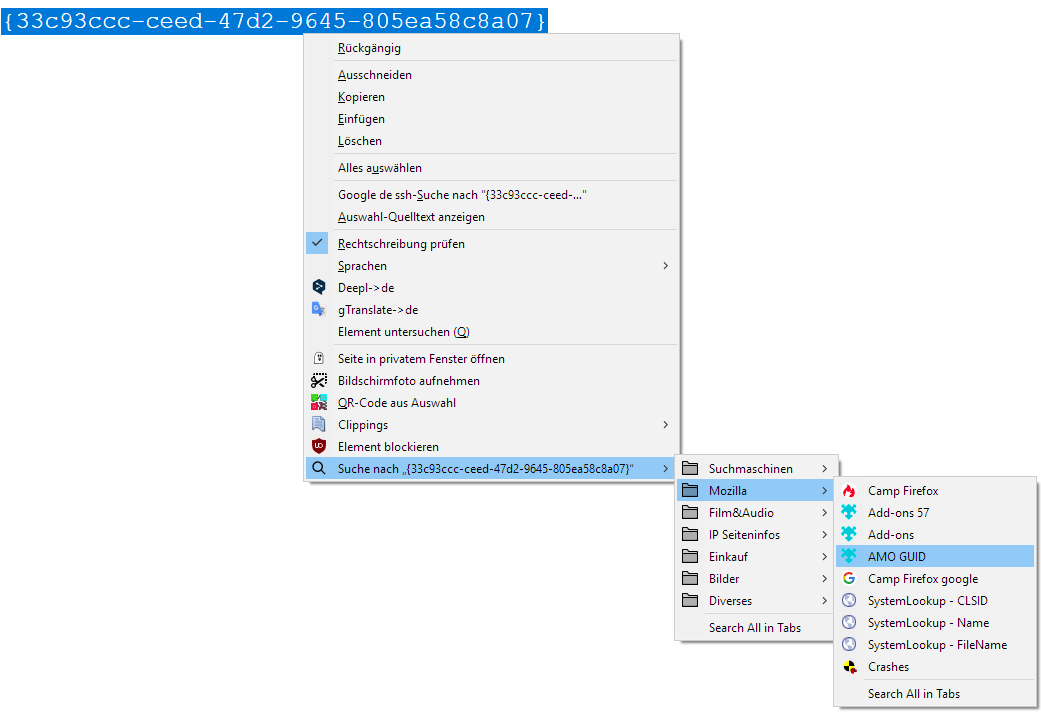The image size is (1041, 712).
Task: Open Auswahl-Quelltext anzeigen
Action: tap(492, 217)
